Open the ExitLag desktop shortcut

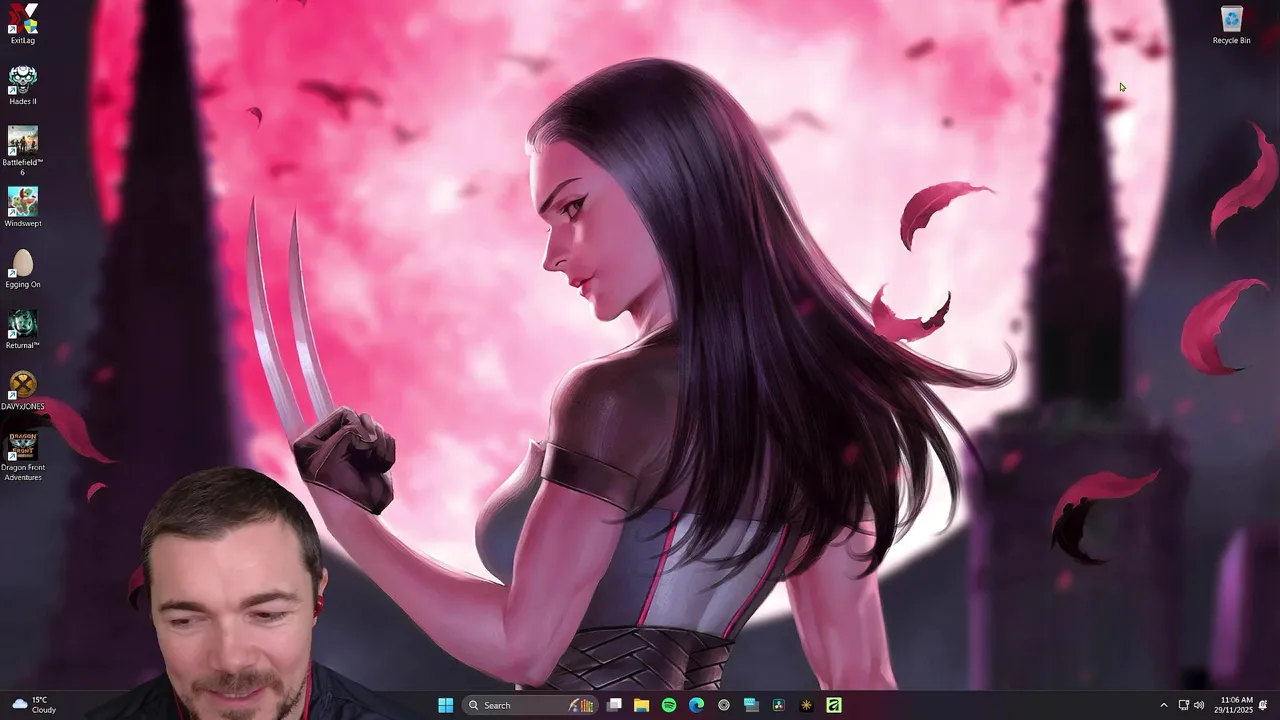[x=22, y=24]
